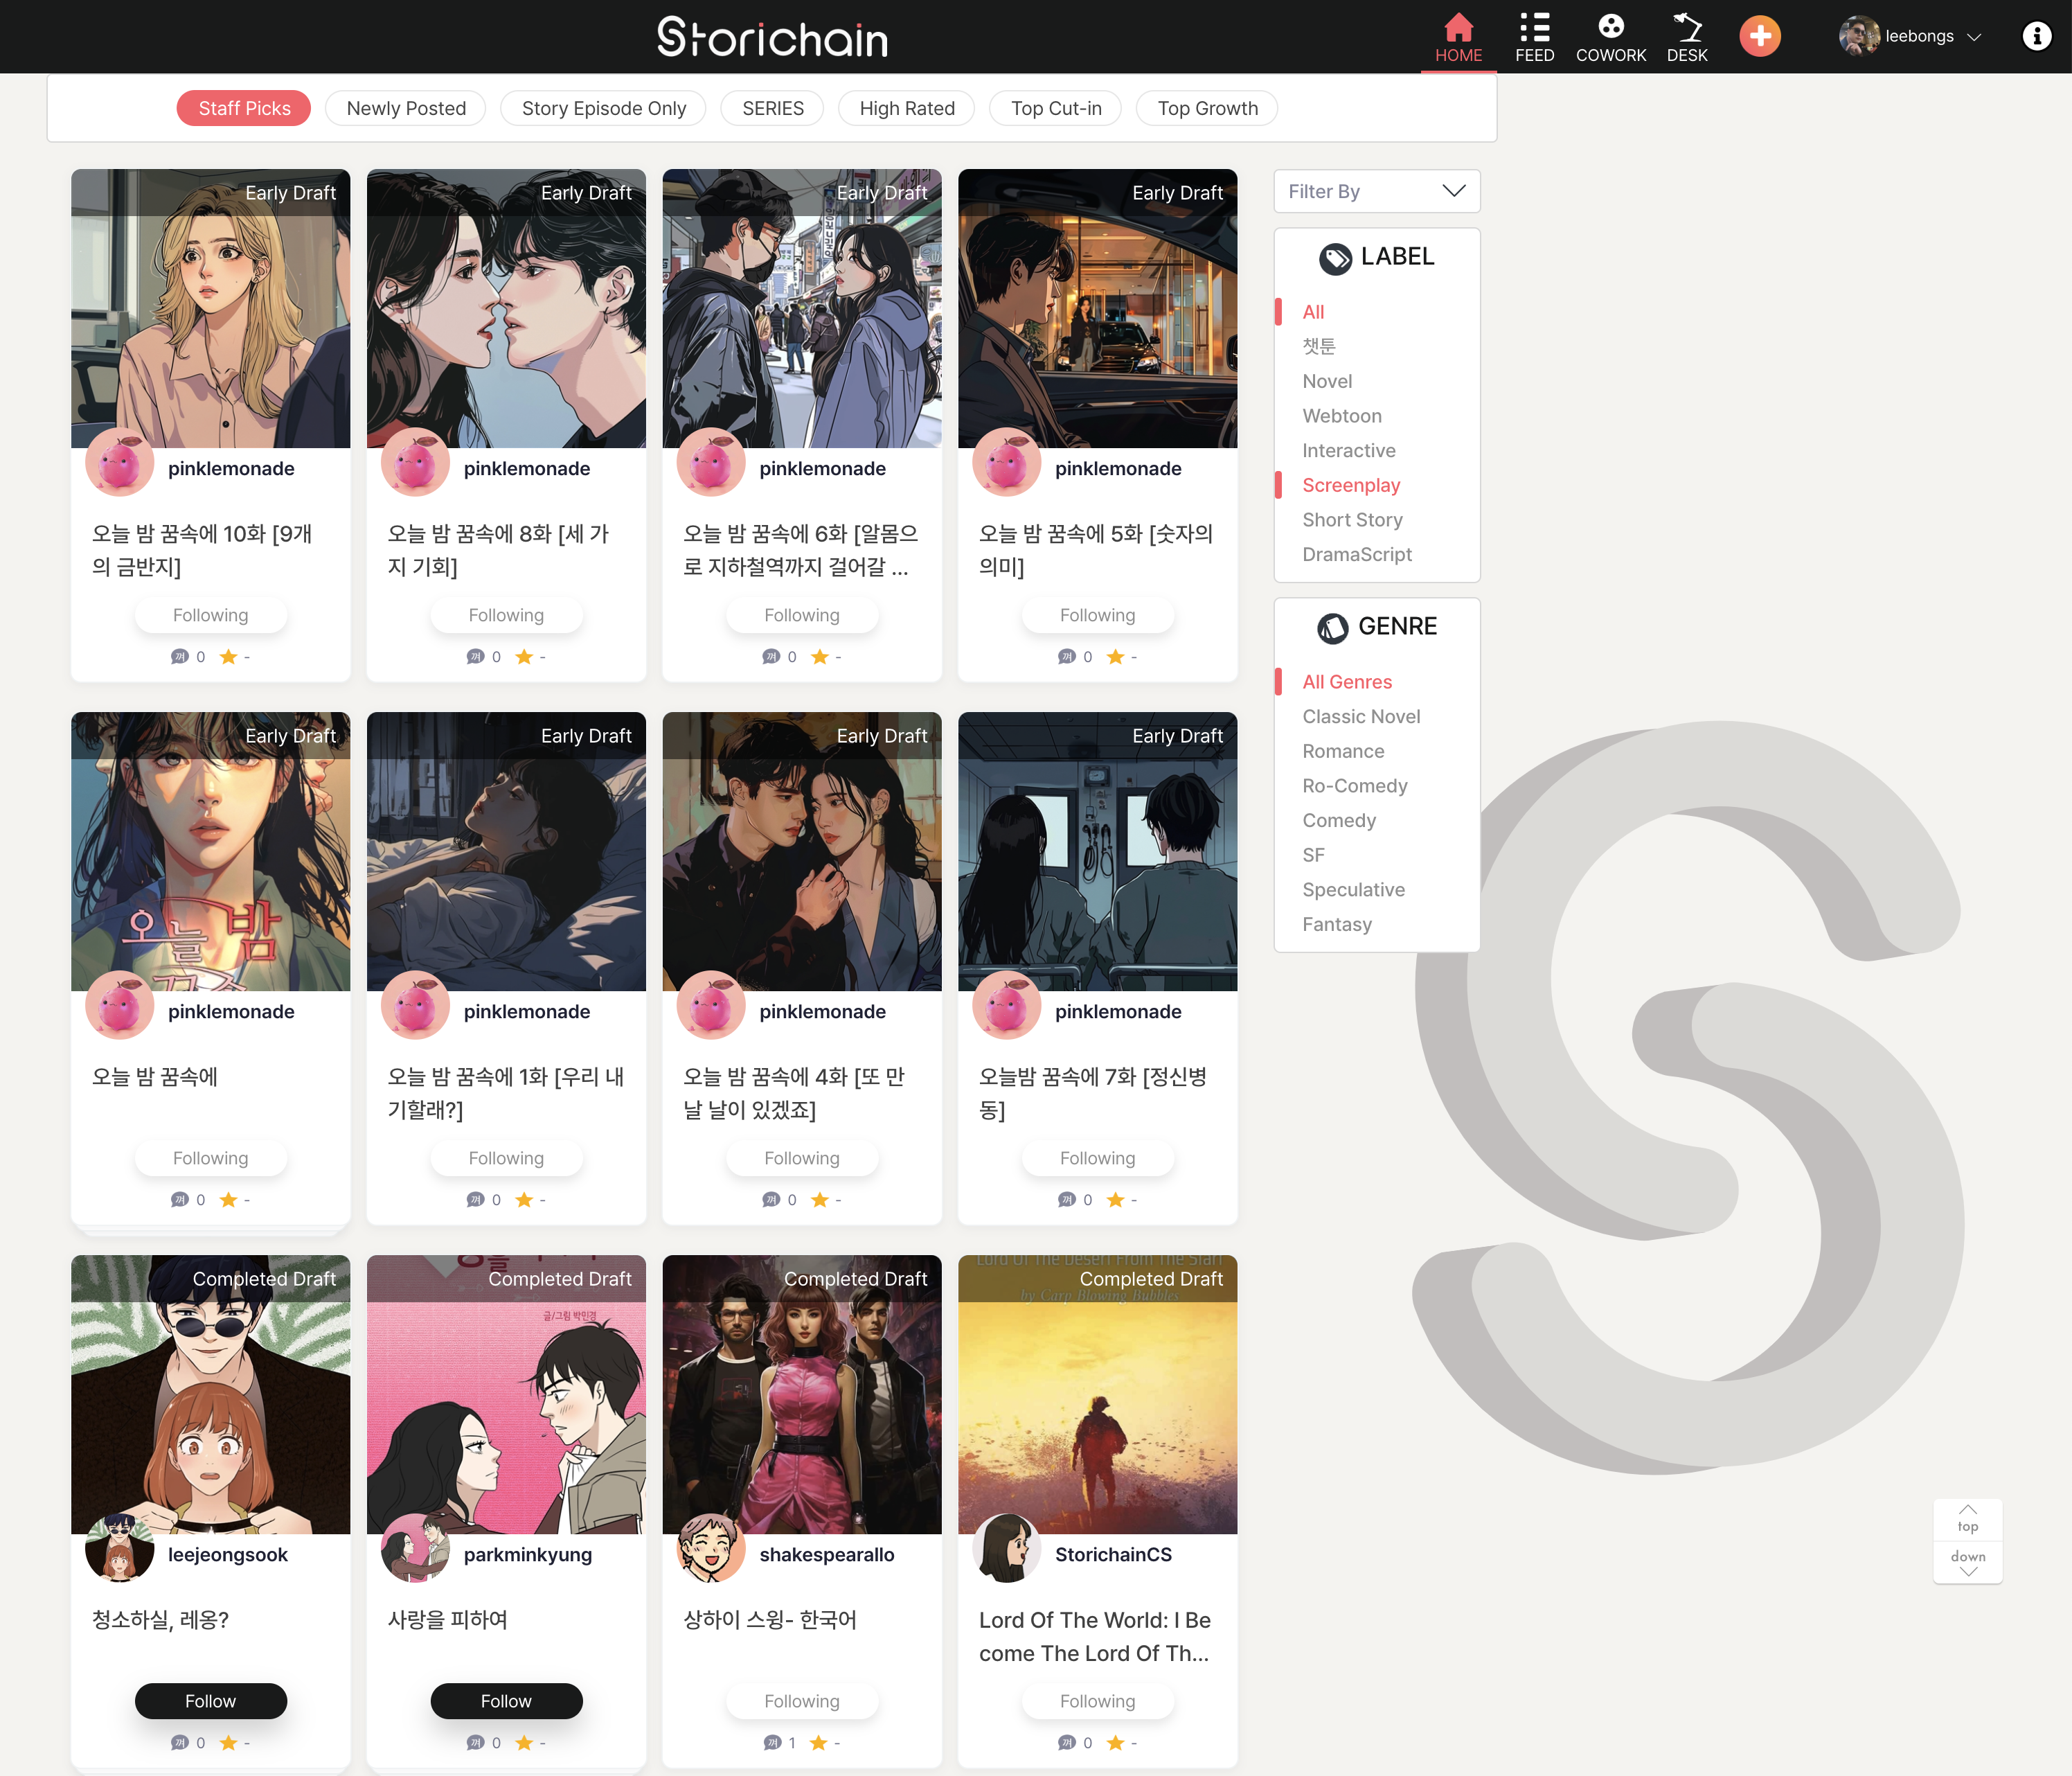Select the Webtoon label filter
This screenshot has height=1776, width=2072.
coord(1341,416)
